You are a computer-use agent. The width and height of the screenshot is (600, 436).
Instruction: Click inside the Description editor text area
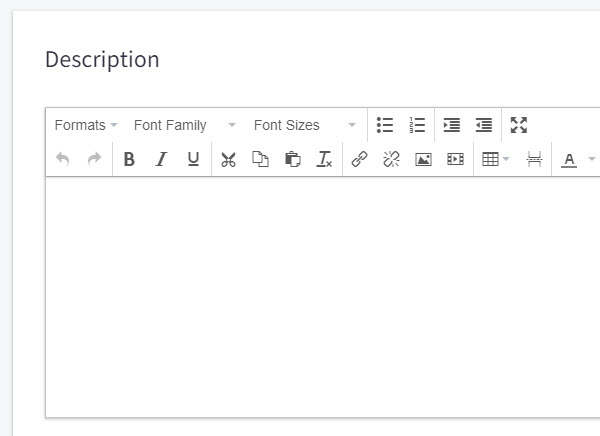tap(323, 297)
